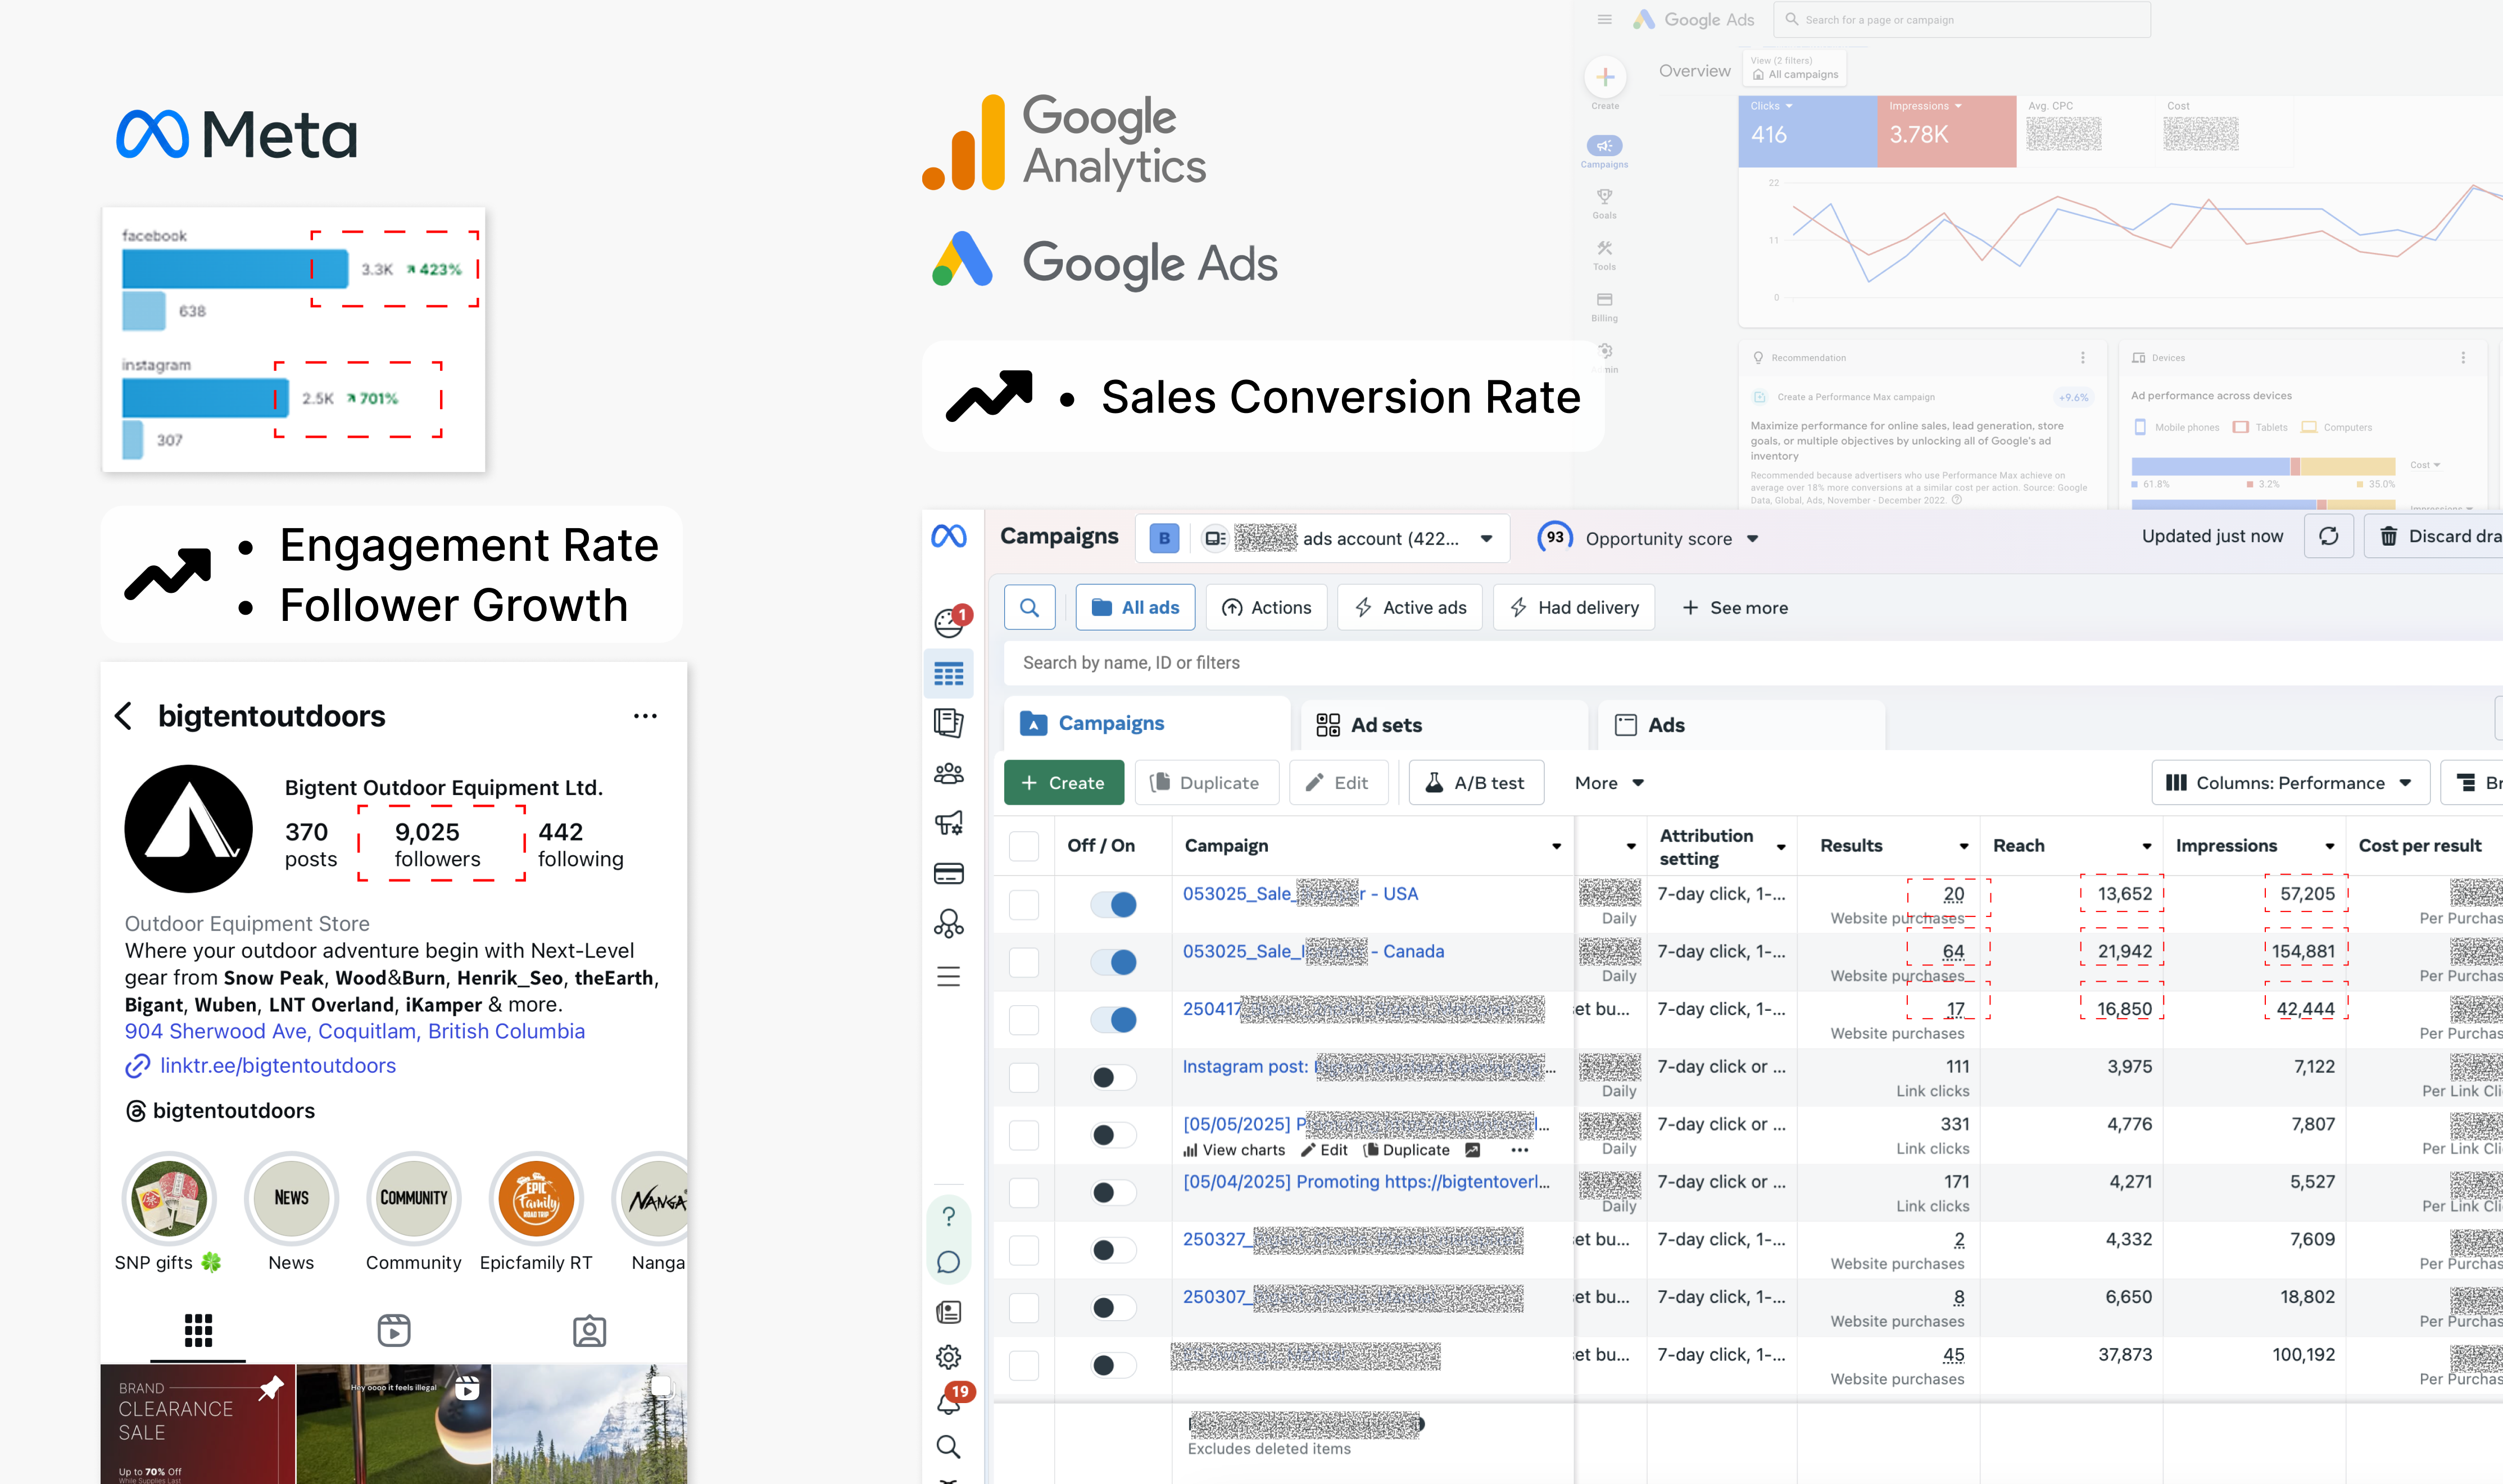Open the Columns: Performance dropdown

[2290, 783]
